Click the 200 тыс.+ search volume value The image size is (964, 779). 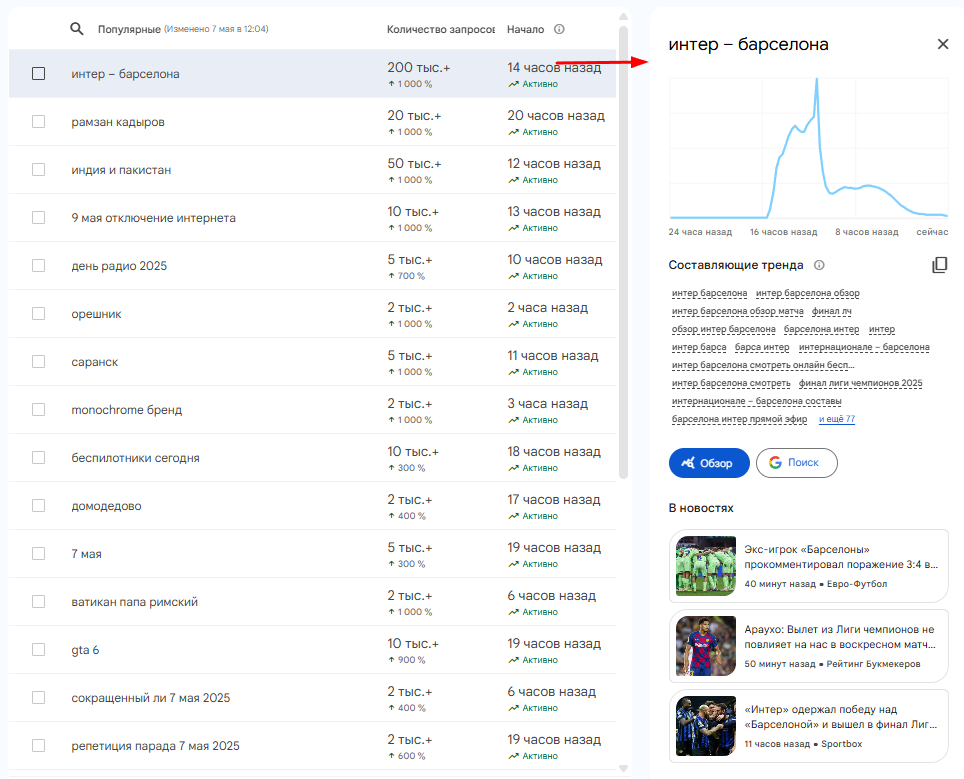pyautogui.click(x=419, y=68)
